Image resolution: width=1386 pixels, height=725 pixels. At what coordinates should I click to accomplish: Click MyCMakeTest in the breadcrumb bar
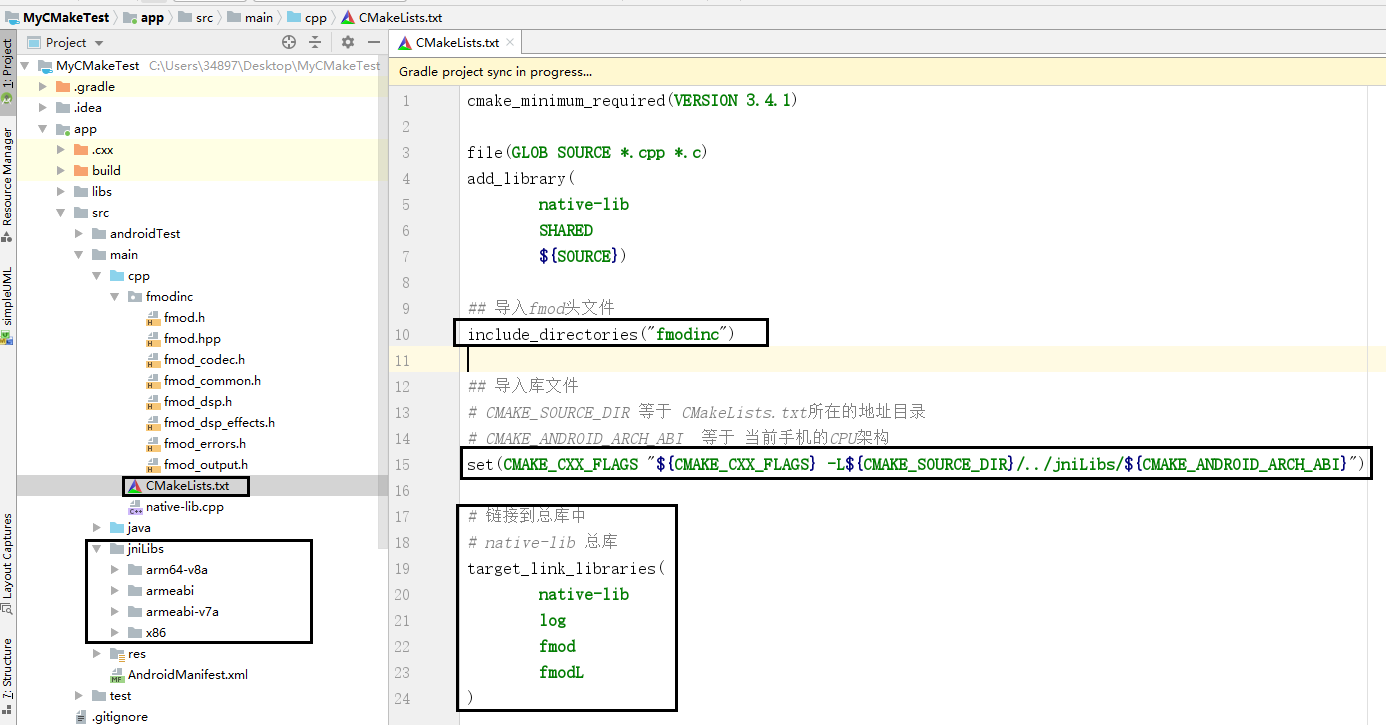58,17
